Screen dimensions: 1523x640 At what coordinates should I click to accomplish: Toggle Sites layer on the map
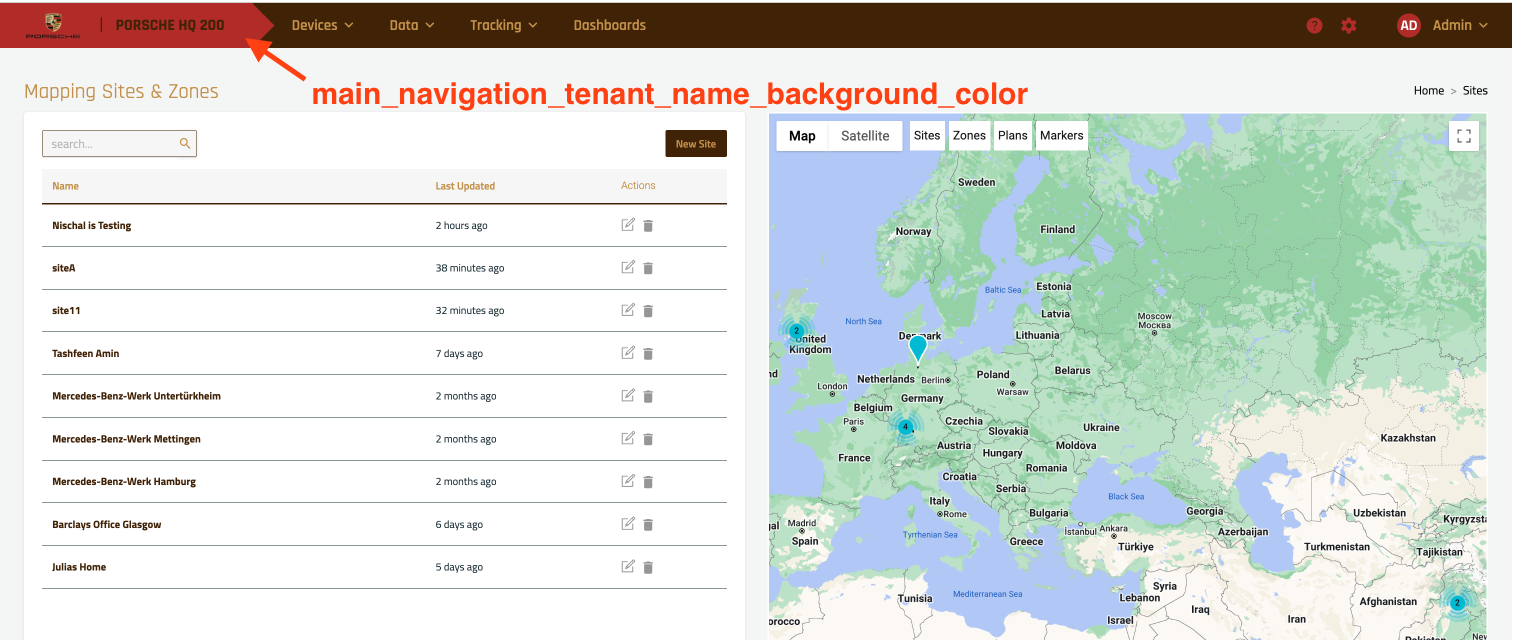pyautogui.click(x=927, y=136)
